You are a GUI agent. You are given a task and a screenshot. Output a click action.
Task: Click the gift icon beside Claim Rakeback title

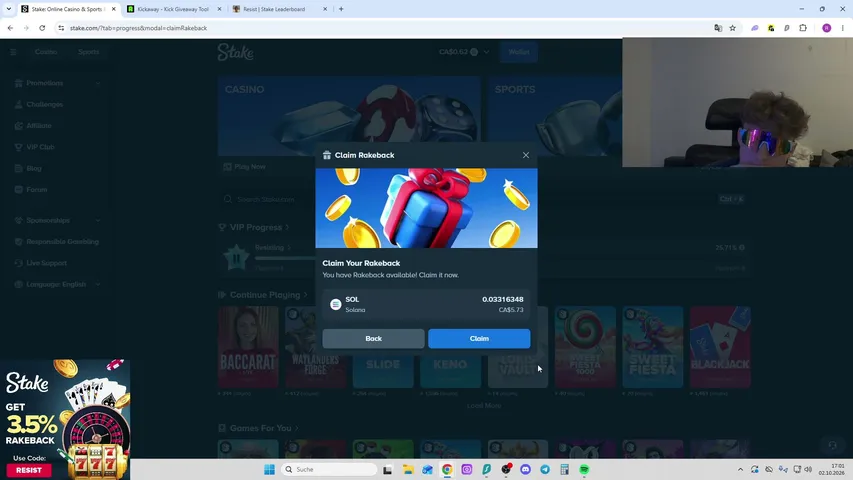tap(327, 155)
